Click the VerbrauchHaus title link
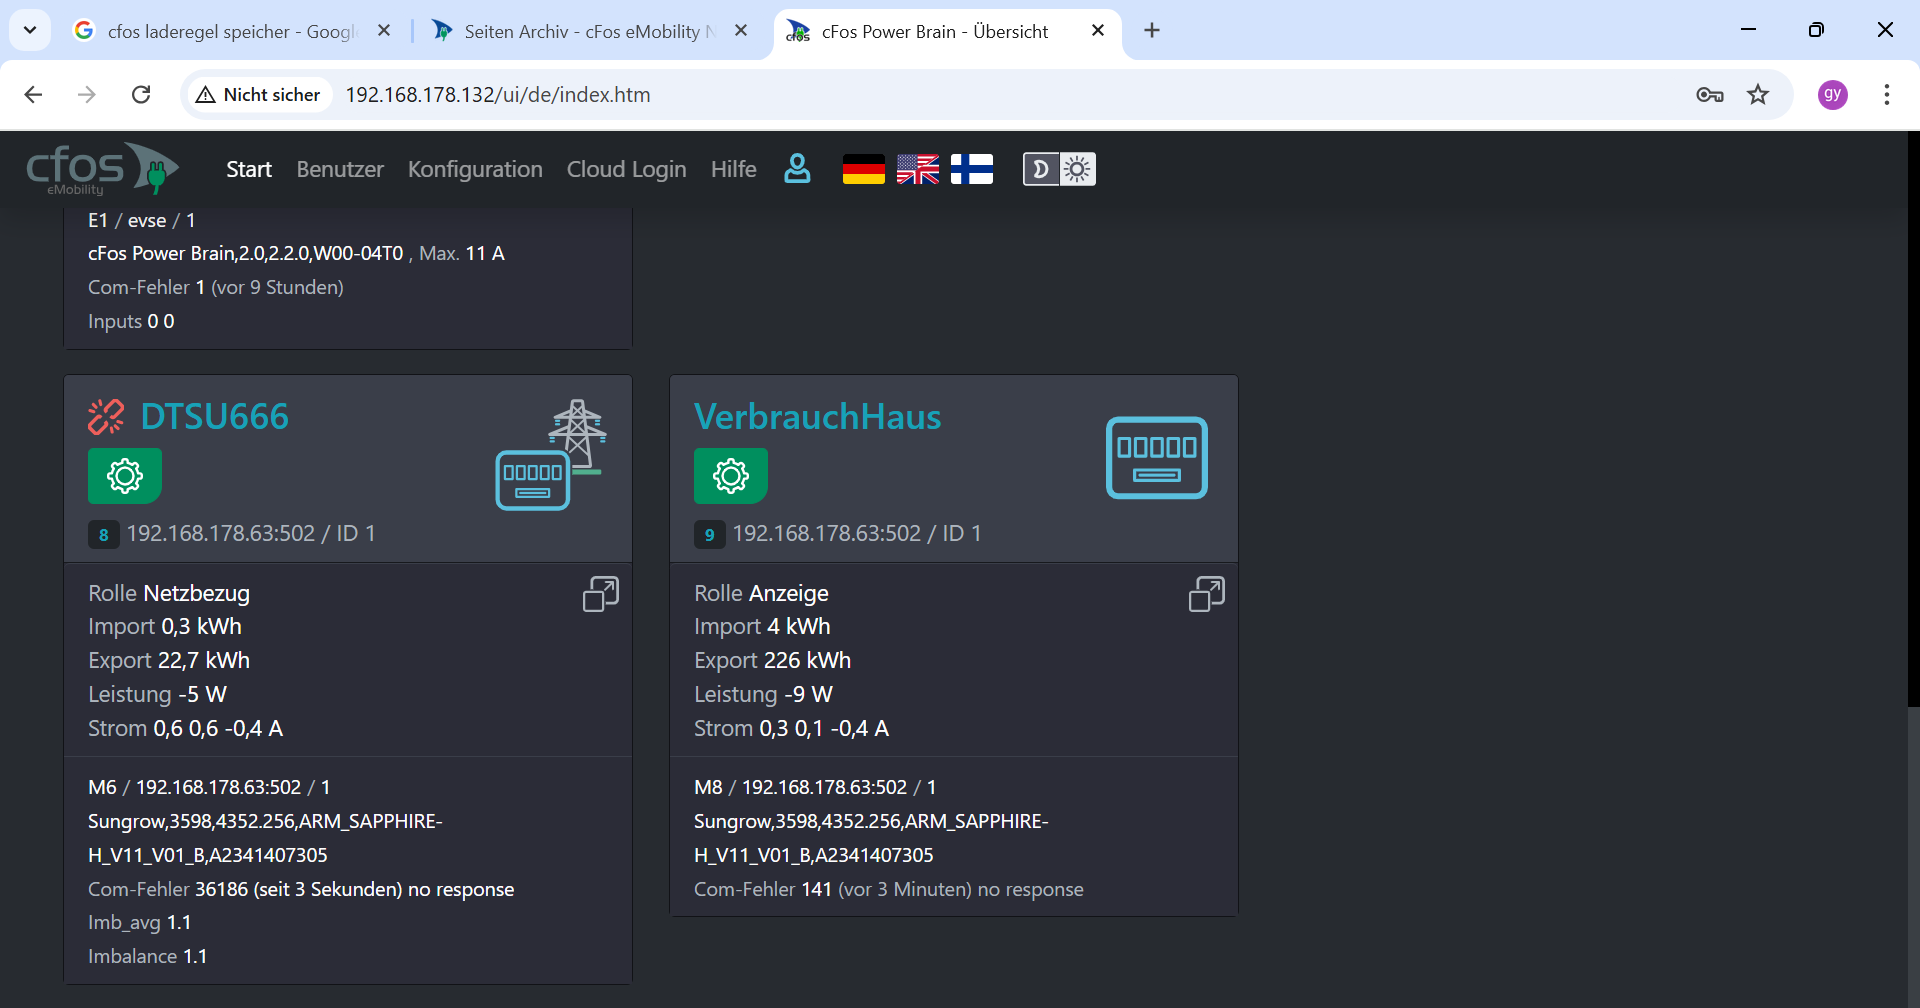This screenshot has width=1920, height=1008. (818, 417)
